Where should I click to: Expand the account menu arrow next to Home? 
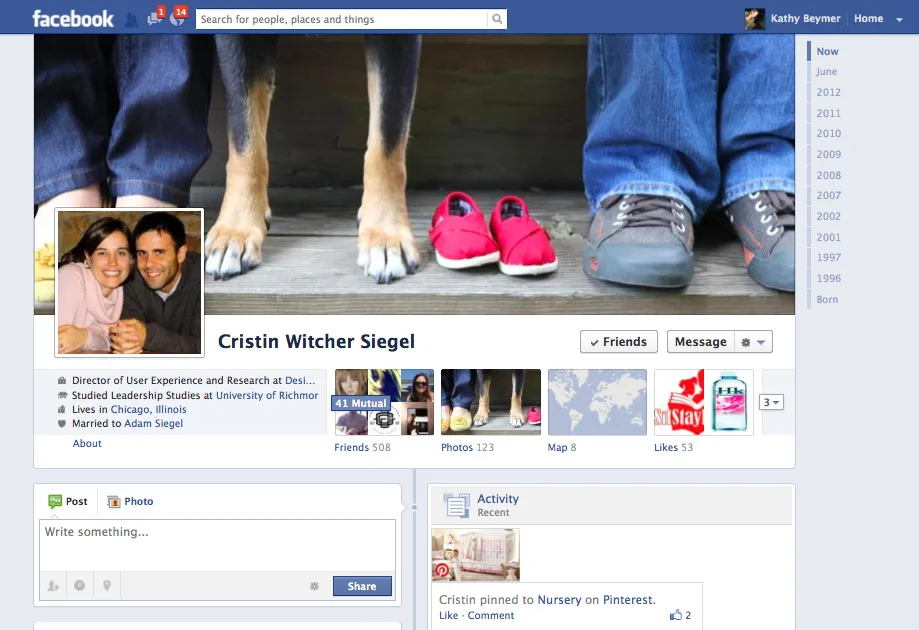(900, 19)
